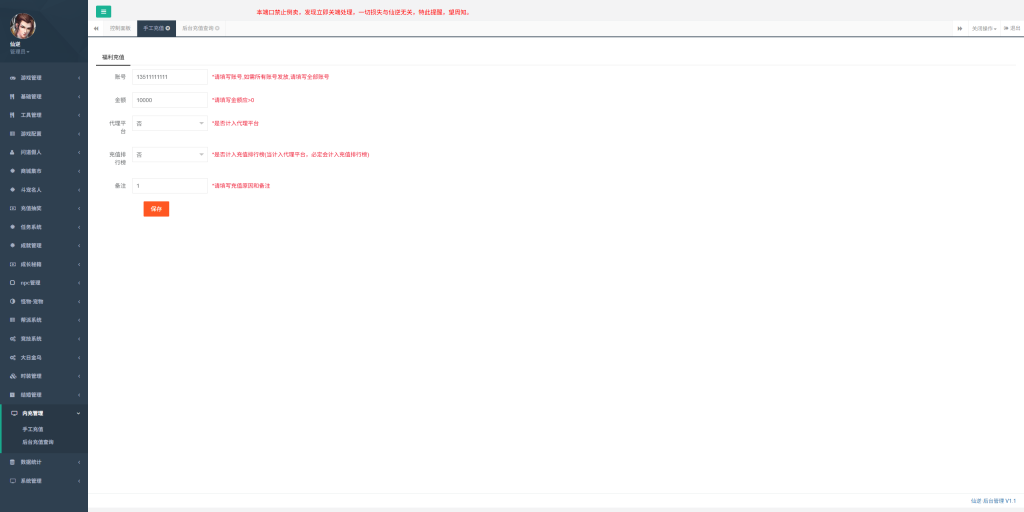The image size is (1024, 512).
Task: Click the 问道假人 person icon in sidebar
Action: [12, 152]
